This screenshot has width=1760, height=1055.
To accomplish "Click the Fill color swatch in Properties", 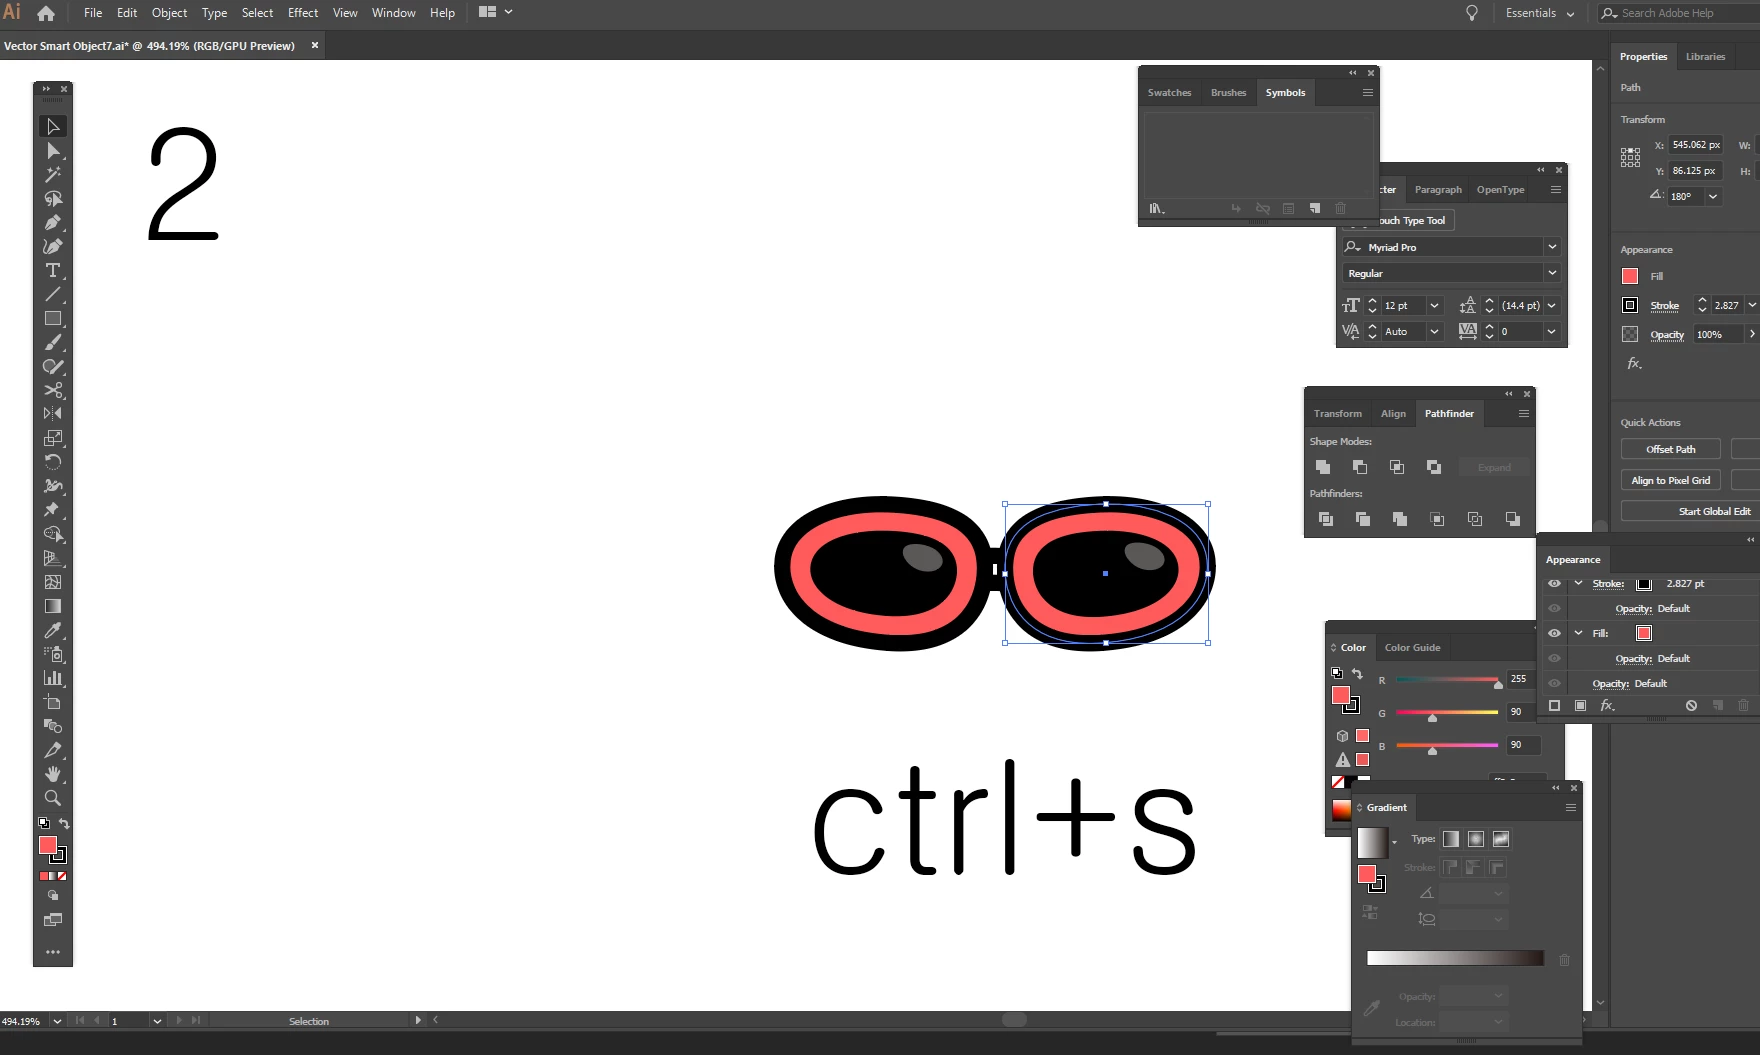I will [1630, 276].
